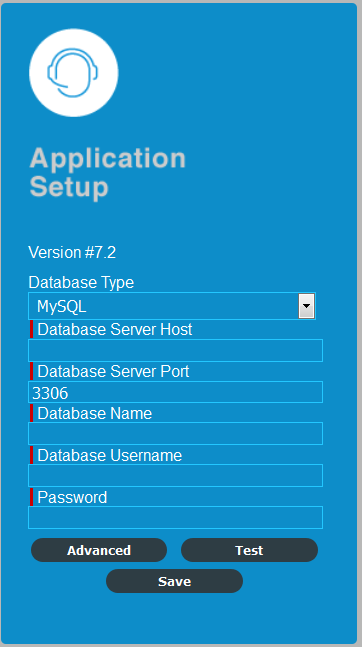Click the Database Username label
Viewport: 362px width, 647px height.
(110, 456)
